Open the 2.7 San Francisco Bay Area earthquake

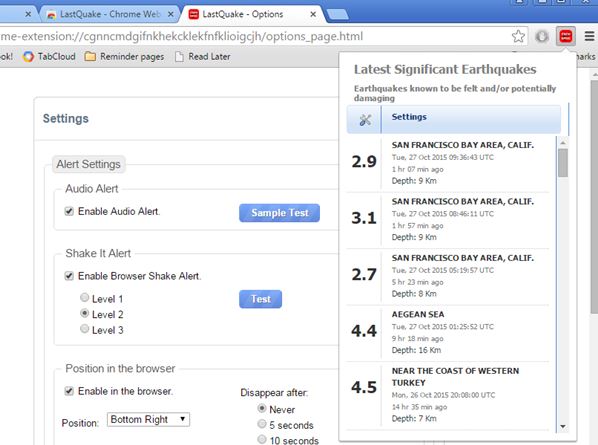point(448,276)
